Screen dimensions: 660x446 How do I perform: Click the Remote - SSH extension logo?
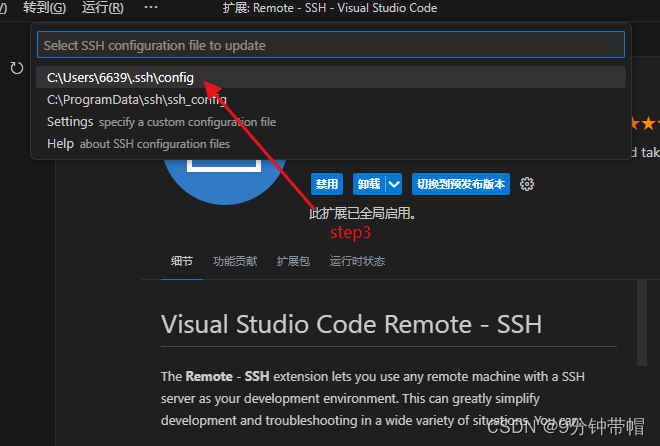(224, 182)
